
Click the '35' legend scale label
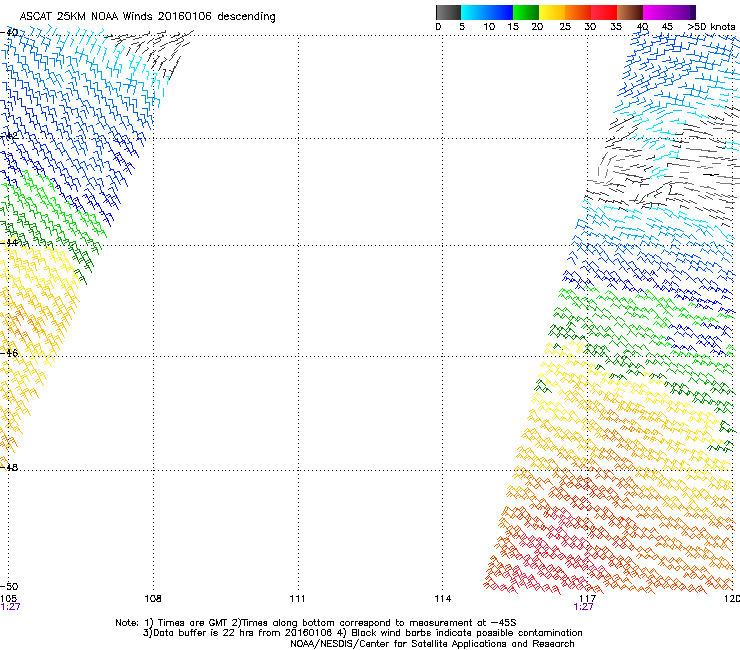616,26
